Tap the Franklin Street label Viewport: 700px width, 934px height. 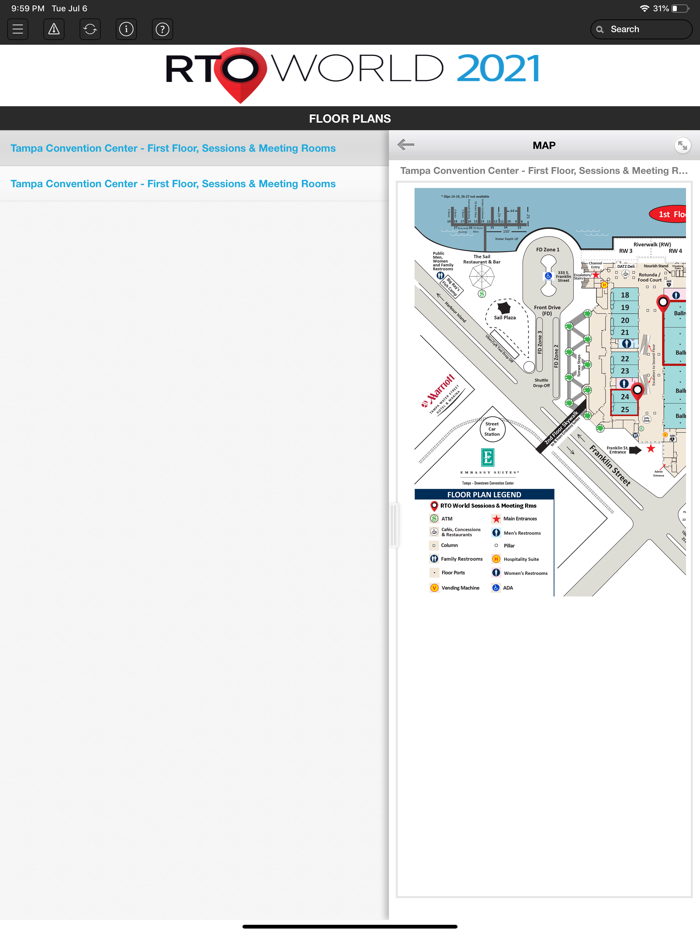click(x=610, y=465)
